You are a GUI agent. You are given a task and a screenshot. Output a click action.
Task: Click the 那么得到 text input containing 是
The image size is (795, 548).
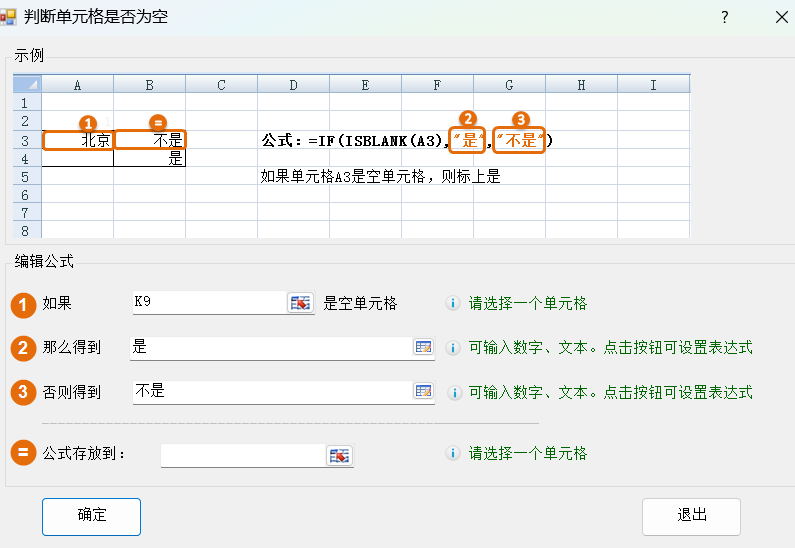[x=270, y=347]
